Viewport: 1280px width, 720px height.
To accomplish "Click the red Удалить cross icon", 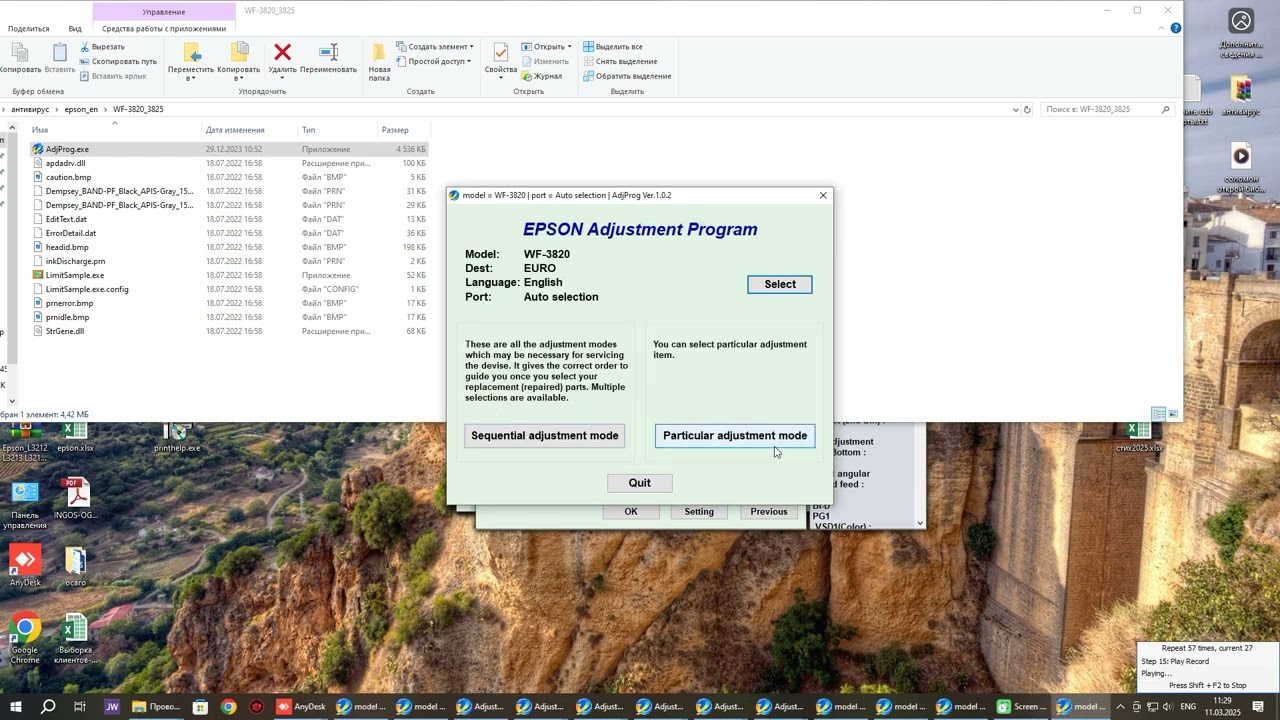I will tap(282, 52).
